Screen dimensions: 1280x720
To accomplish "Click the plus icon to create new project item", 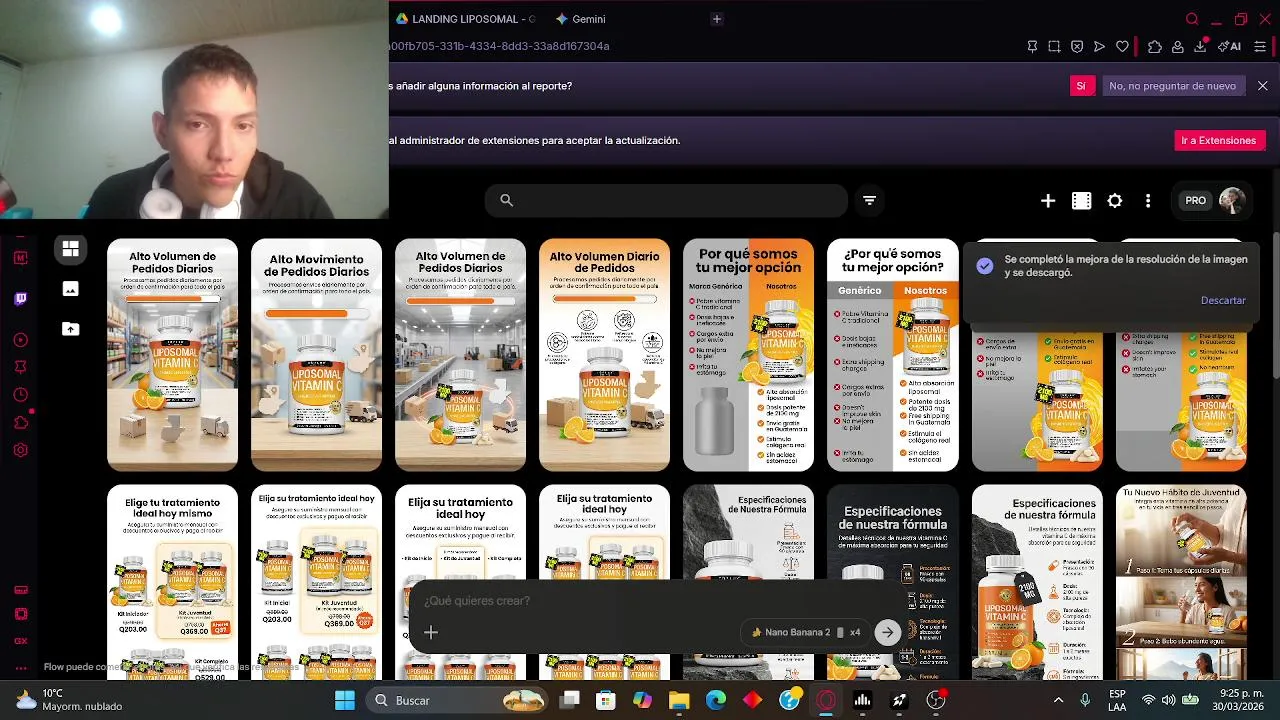I will point(1048,201).
